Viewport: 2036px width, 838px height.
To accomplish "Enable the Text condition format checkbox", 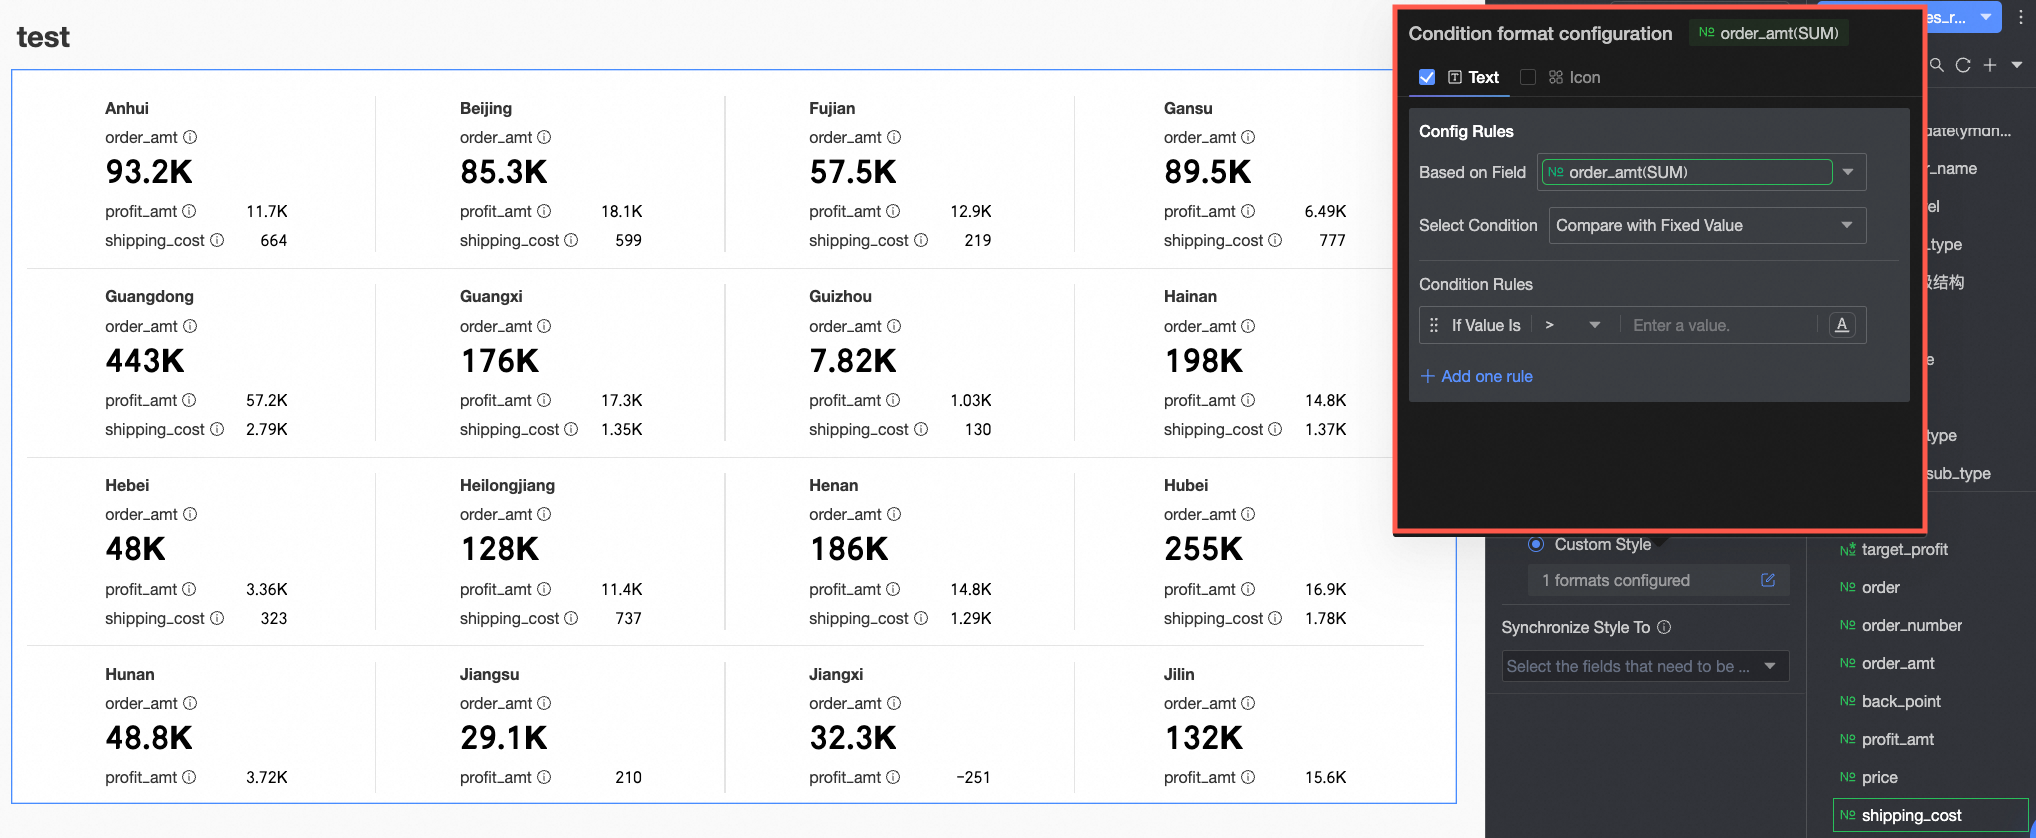I will 1427,77.
